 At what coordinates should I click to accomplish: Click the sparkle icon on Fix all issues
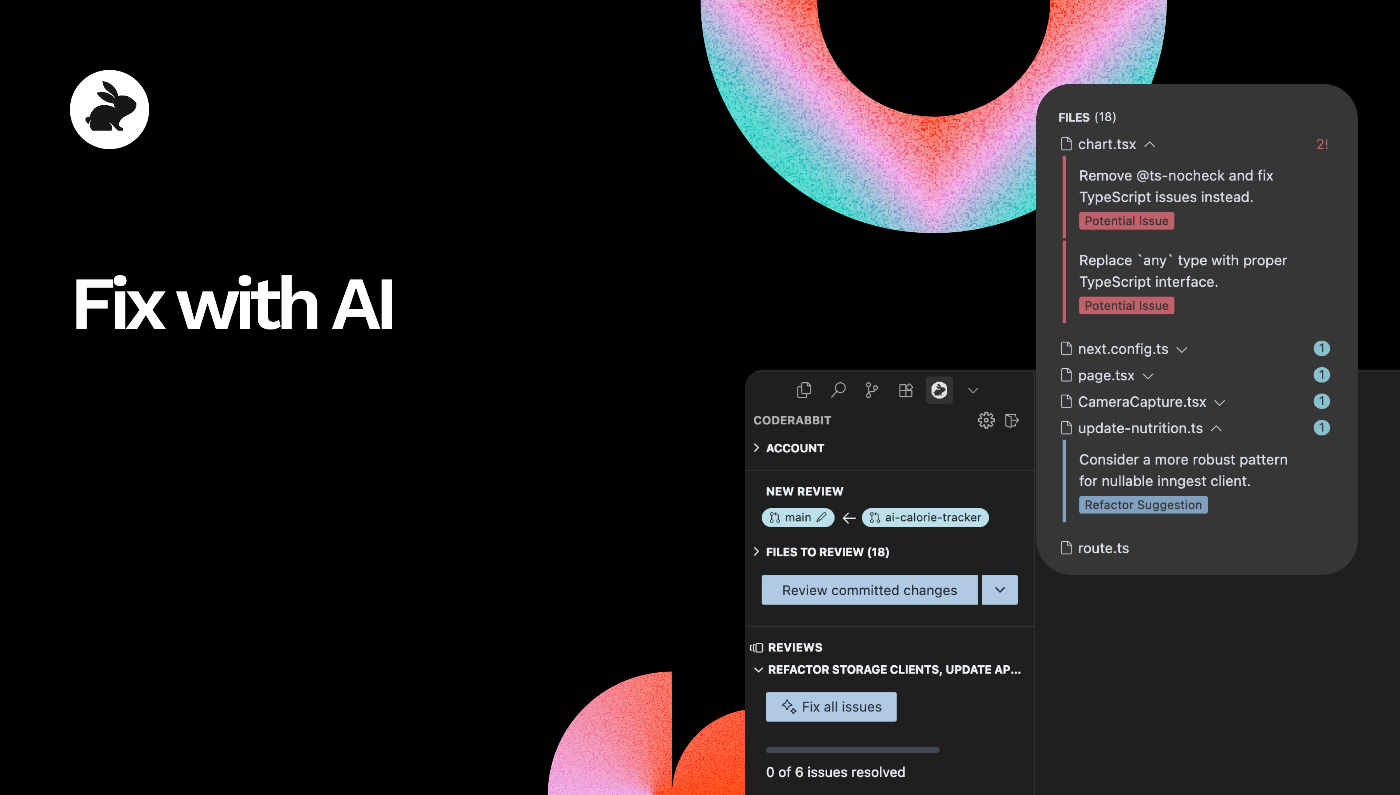(x=789, y=707)
